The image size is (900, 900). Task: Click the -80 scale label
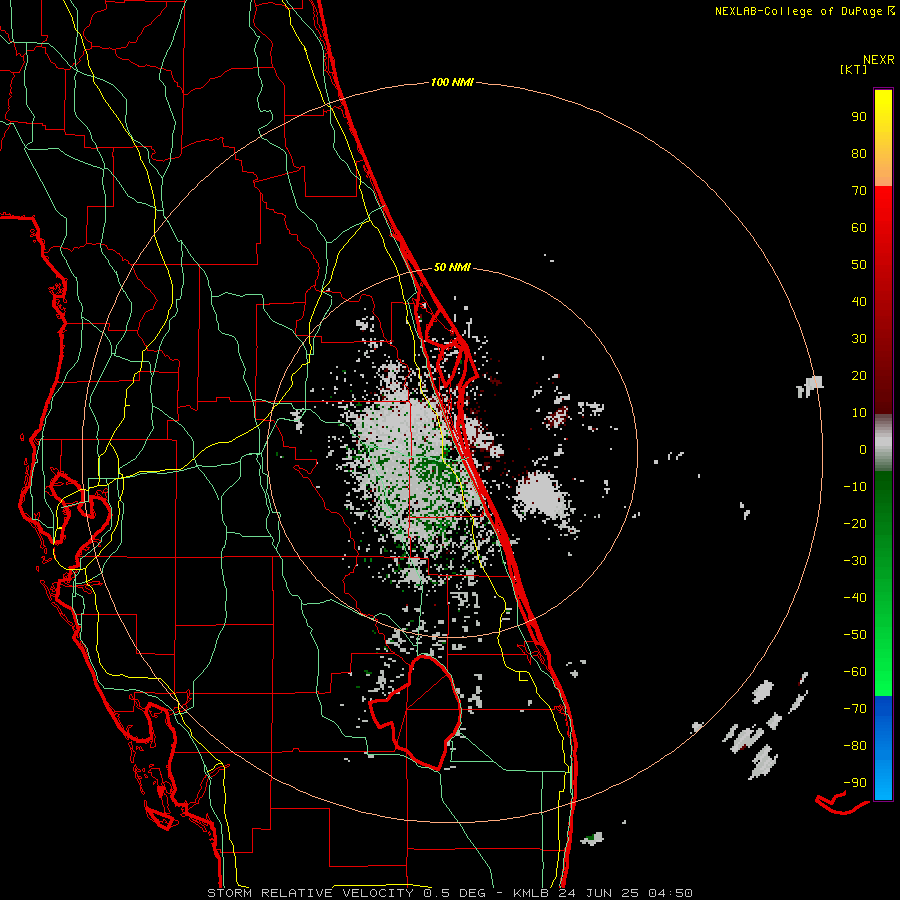point(855,746)
